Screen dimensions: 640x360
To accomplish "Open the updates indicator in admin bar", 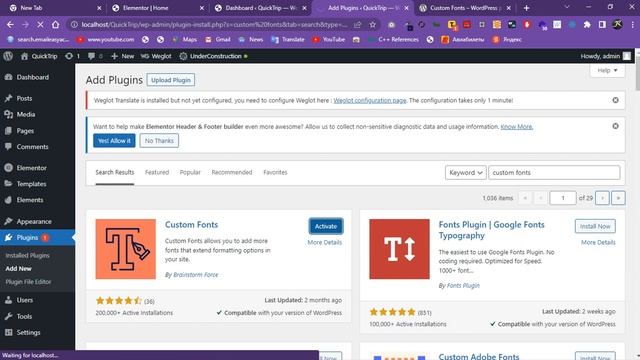I will click(72, 56).
